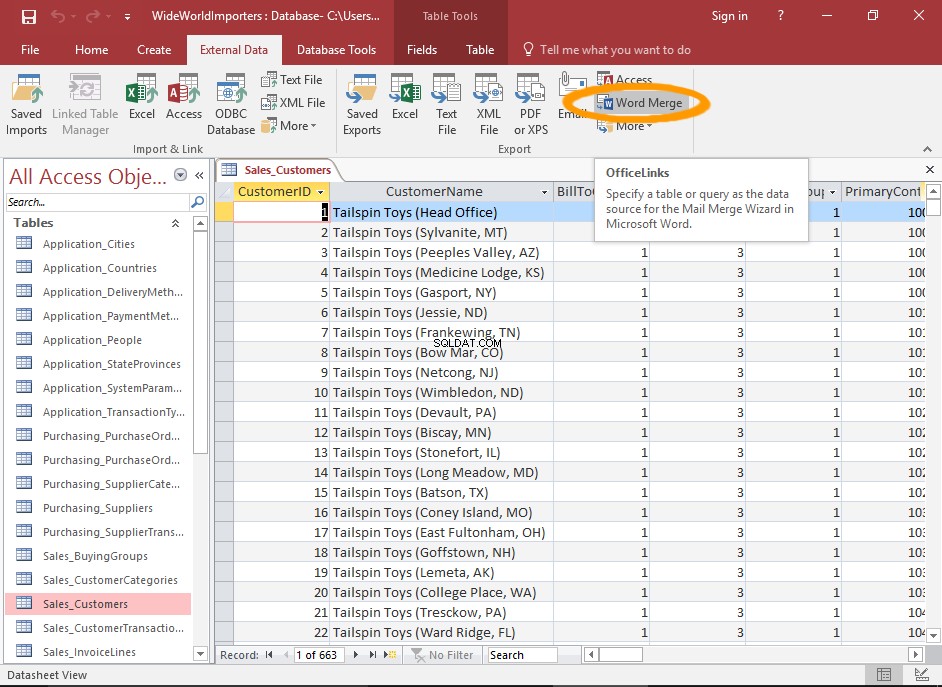Click the current record number box
Image resolution: width=942 pixels, height=687 pixels.
318,655
